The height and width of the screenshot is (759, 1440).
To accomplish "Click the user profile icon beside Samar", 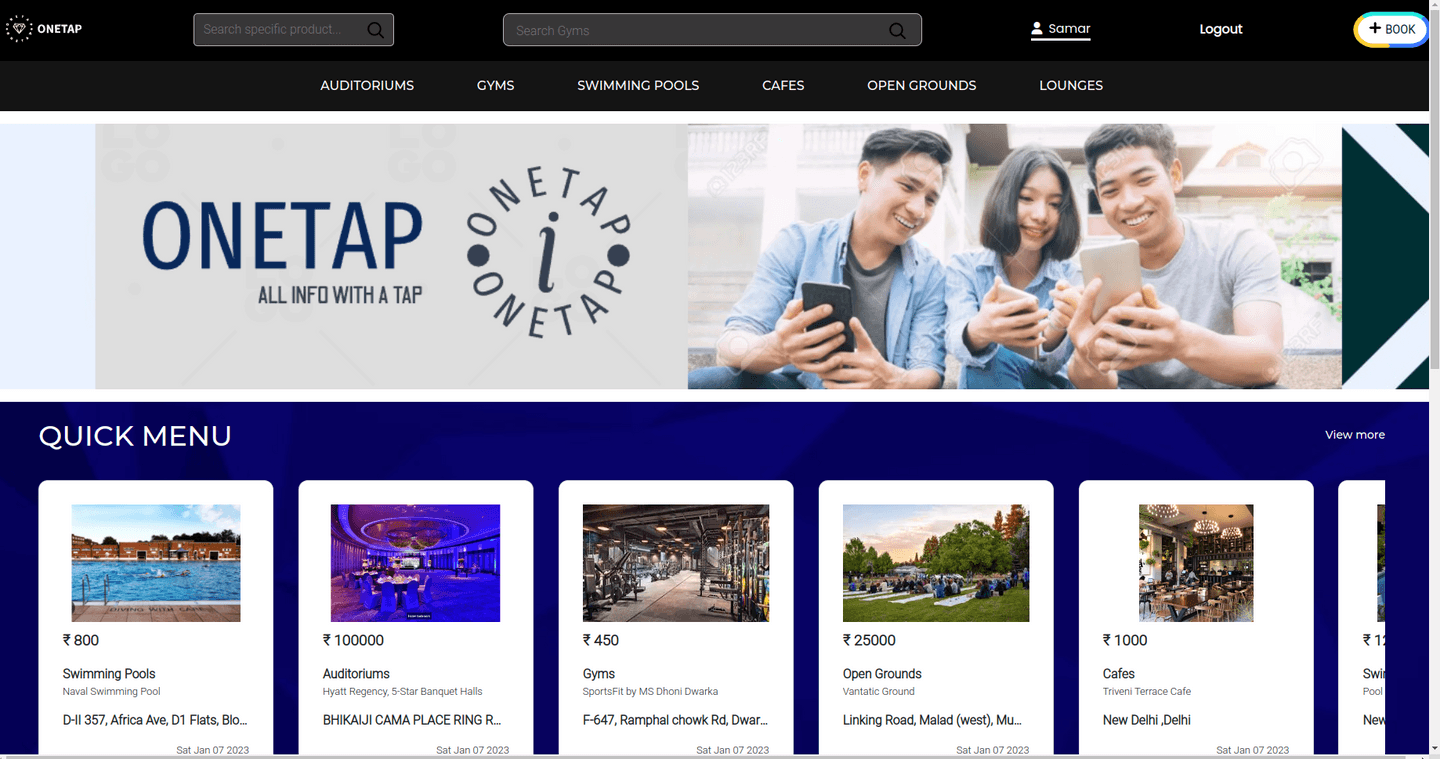I will pyautogui.click(x=1037, y=29).
